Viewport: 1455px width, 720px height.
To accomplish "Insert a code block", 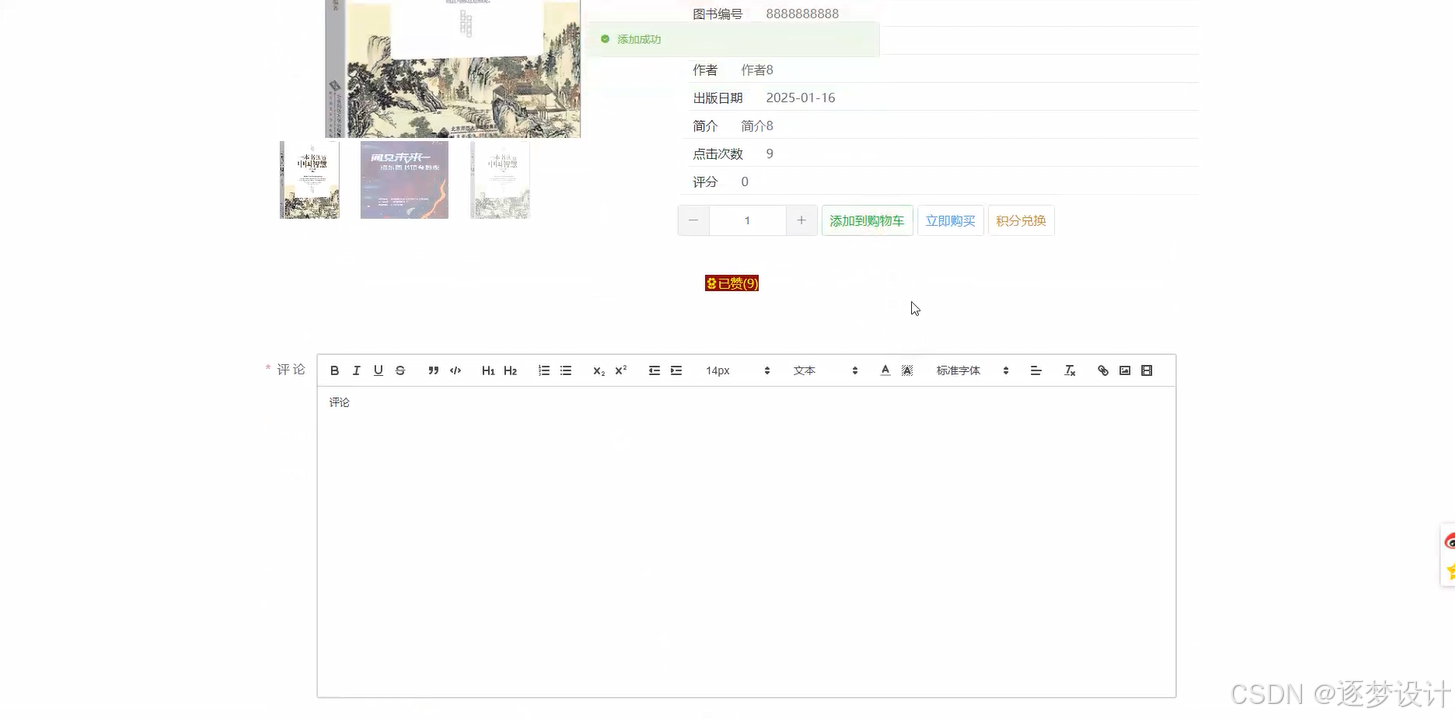I will pyautogui.click(x=455, y=370).
